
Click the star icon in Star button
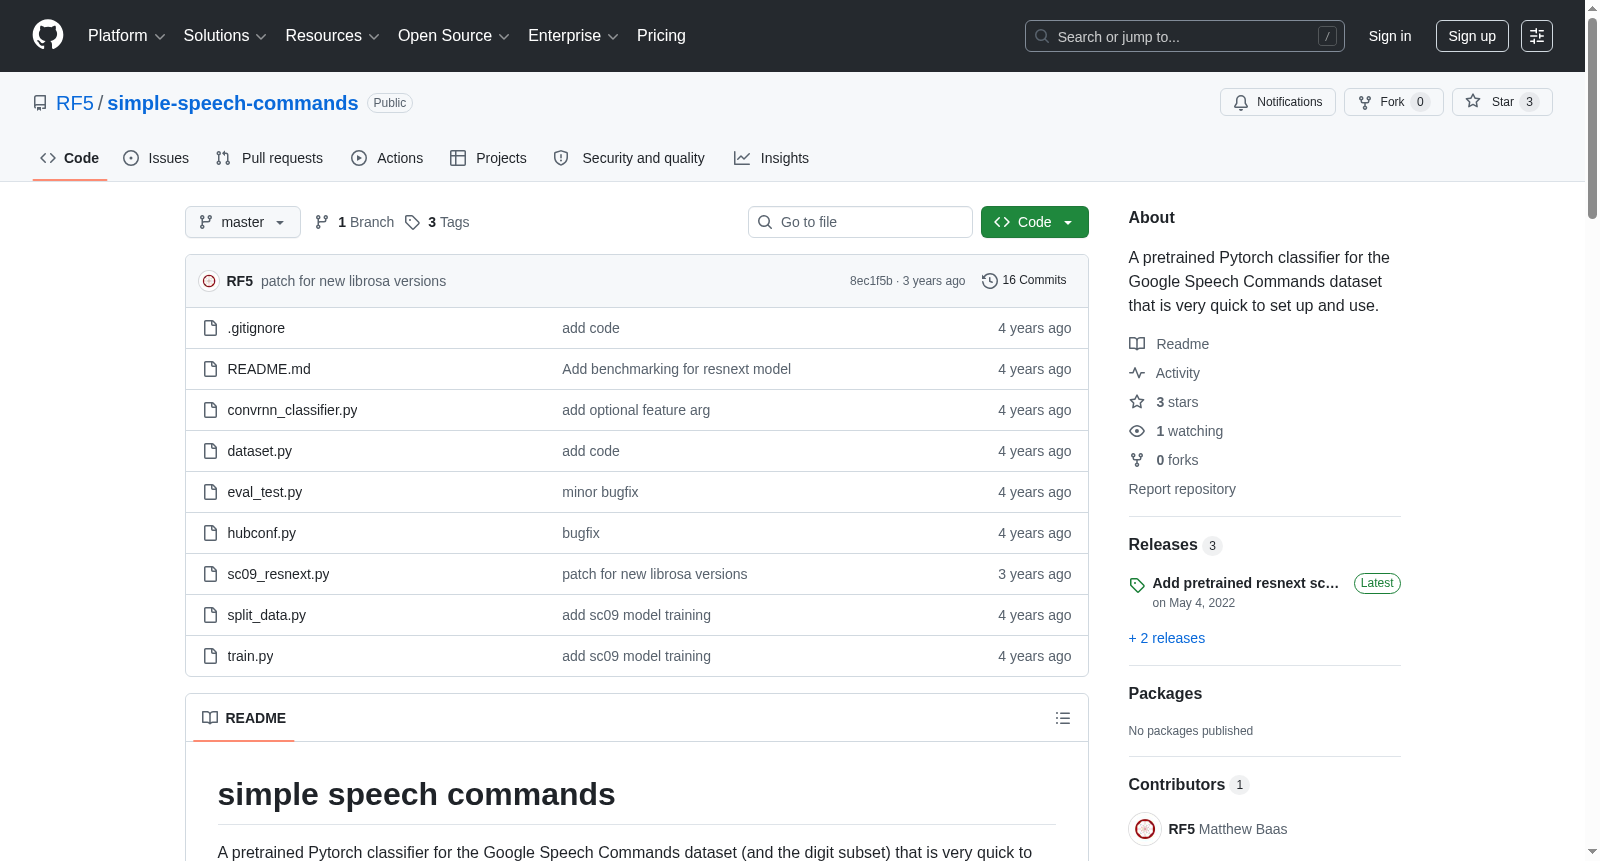click(1473, 101)
